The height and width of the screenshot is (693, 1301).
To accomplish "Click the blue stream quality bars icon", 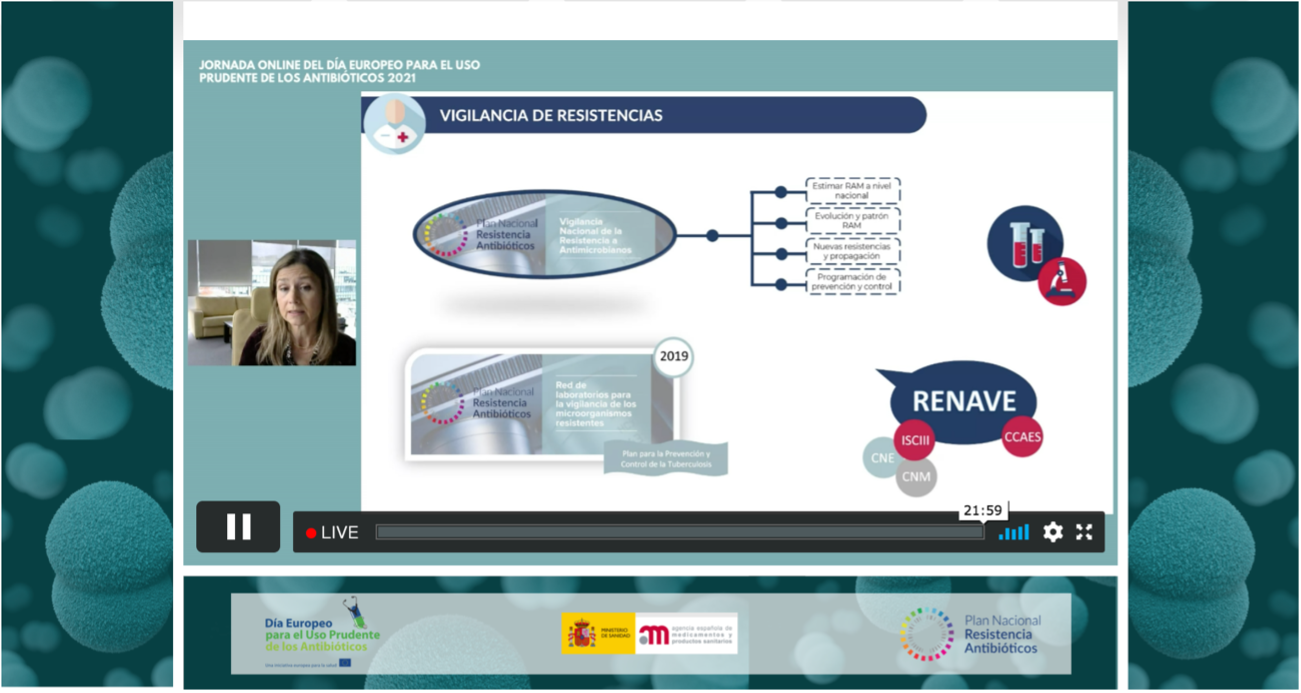I will (1014, 532).
